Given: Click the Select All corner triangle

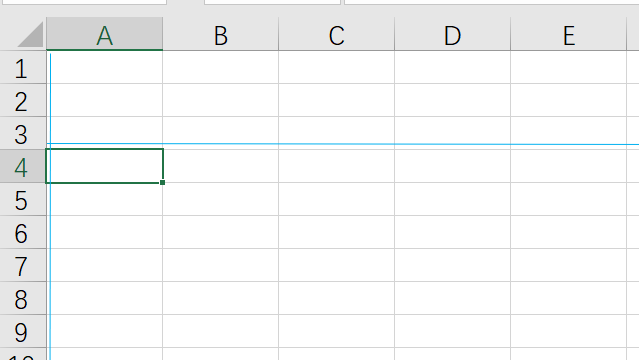Looking at the screenshot, I should (31, 35).
